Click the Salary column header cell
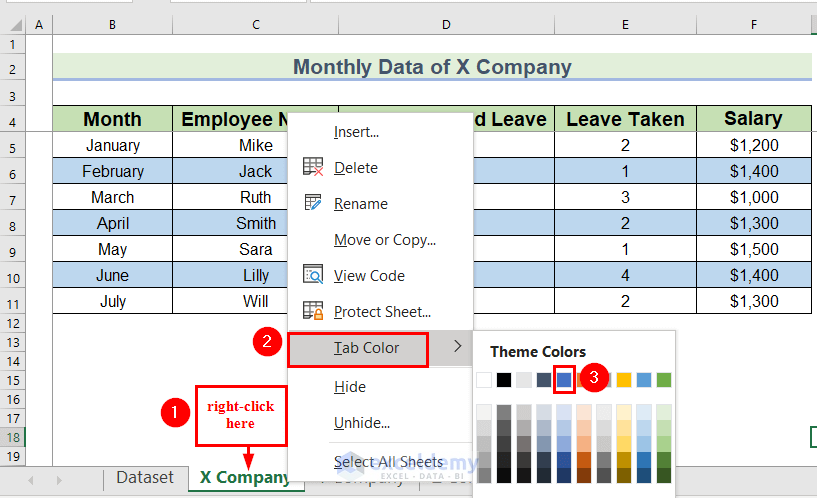Viewport: 817px width, 498px height. pyautogui.click(x=753, y=119)
